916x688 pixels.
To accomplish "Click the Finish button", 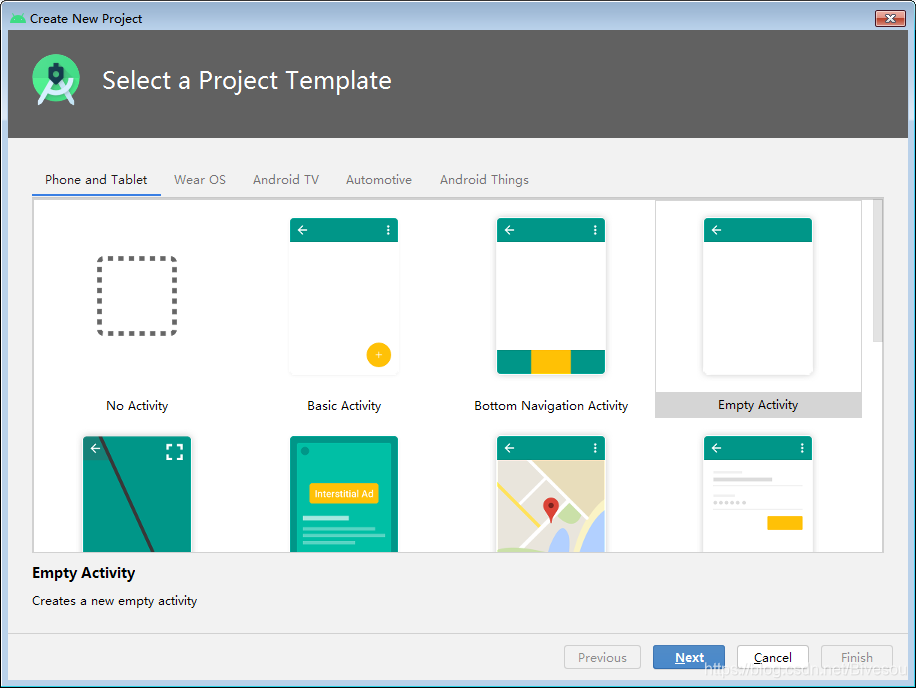I will [x=857, y=658].
